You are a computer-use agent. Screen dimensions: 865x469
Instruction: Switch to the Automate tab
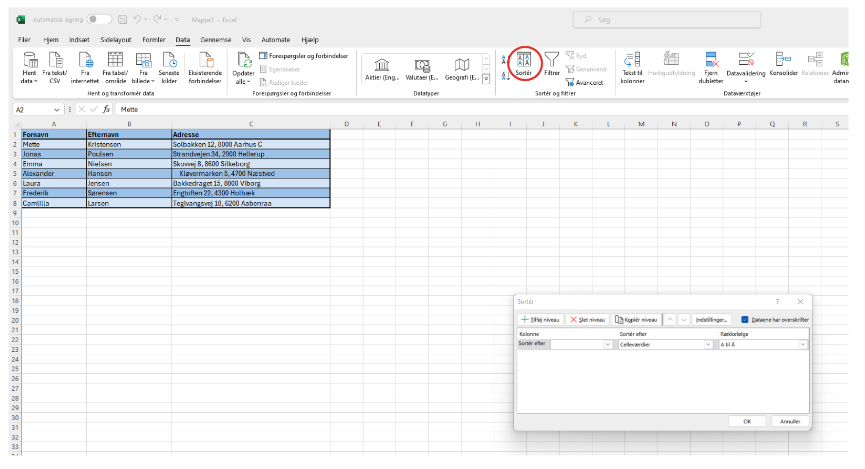point(275,40)
